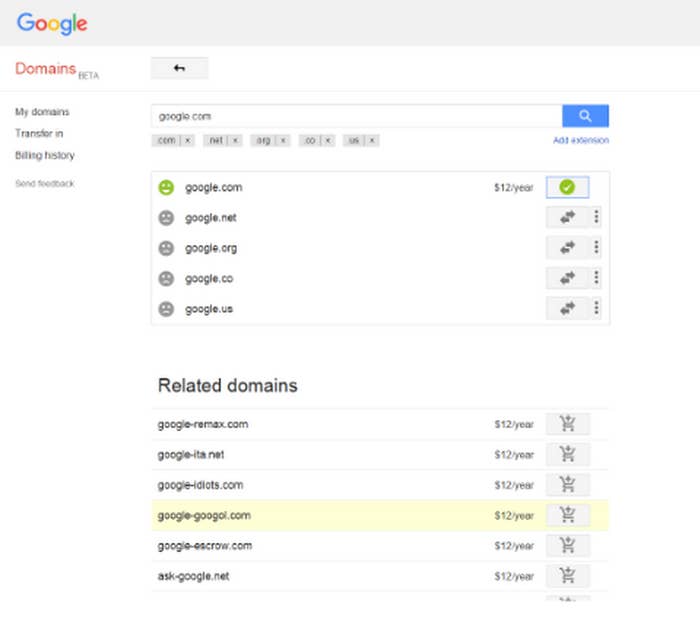Viewport: 700px width, 622px height.
Task: Open Billing history in sidebar
Action: pyautogui.click(x=45, y=155)
